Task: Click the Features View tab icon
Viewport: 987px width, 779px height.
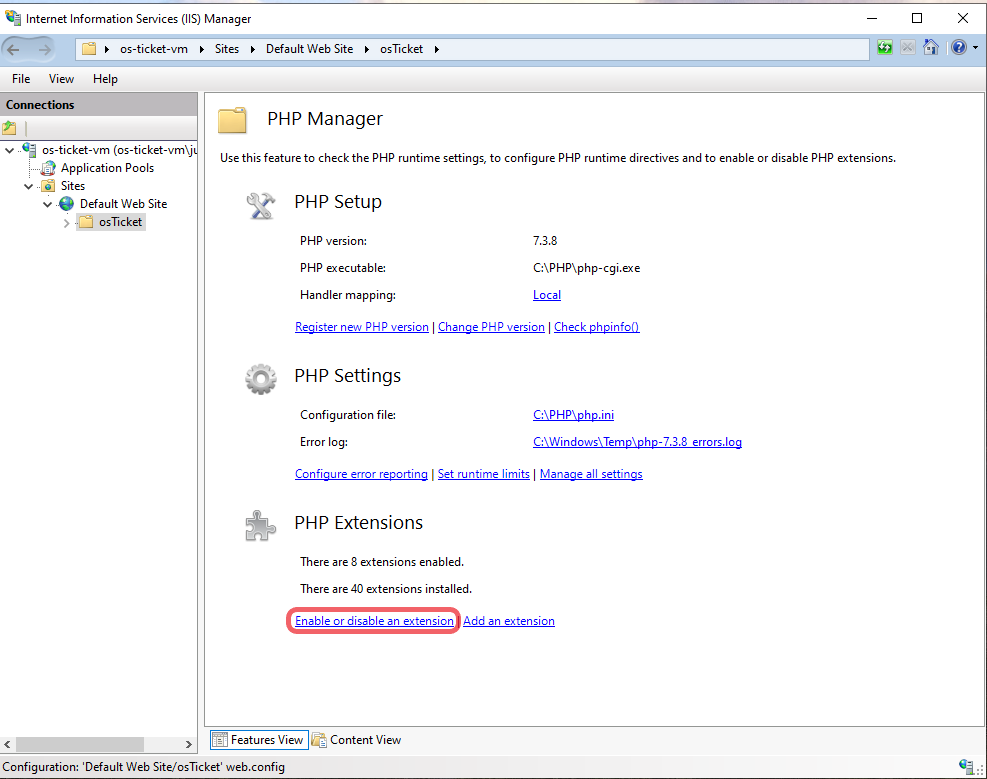Action: pyautogui.click(x=219, y=740)
